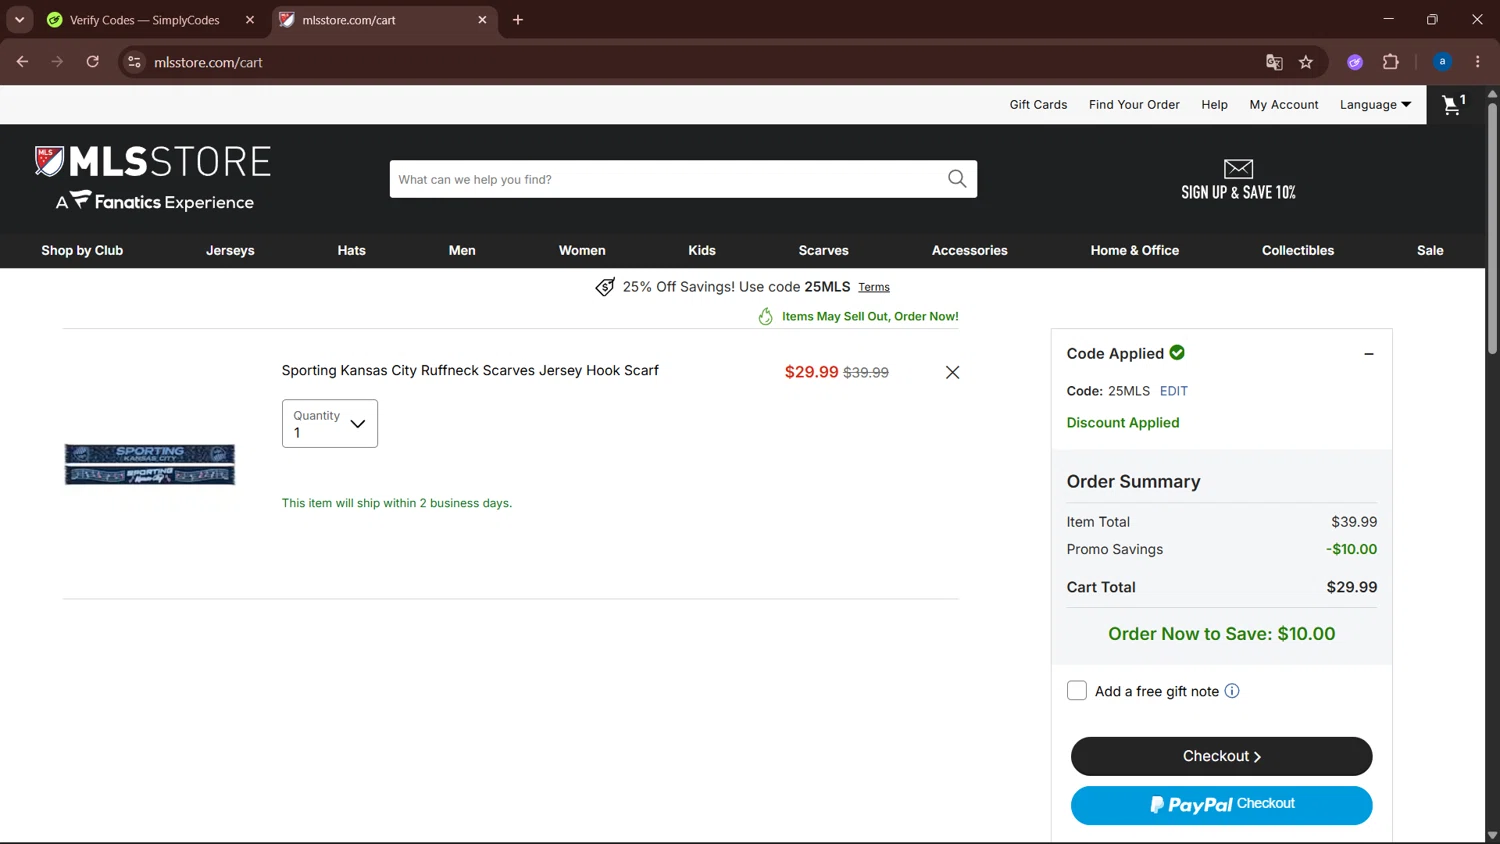Screen dimensions: 1500x844
Task: Open the Kids menu
Action: coord(702,250)
